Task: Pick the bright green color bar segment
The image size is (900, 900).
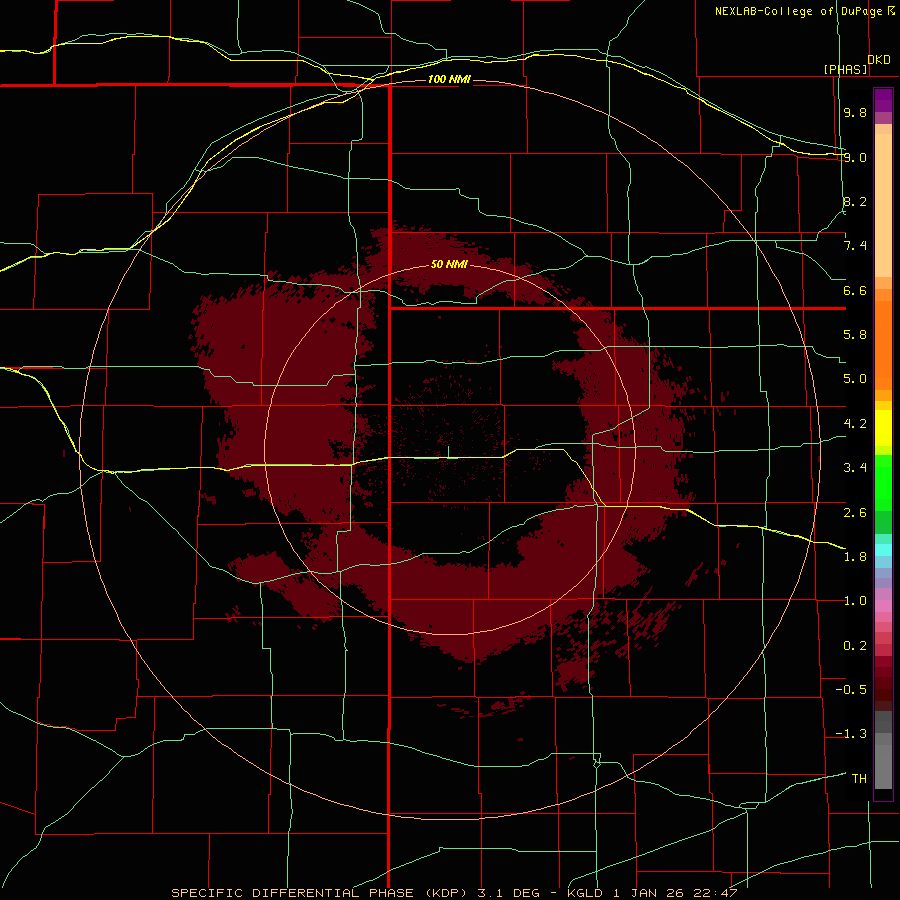Action: coord(883,484)
